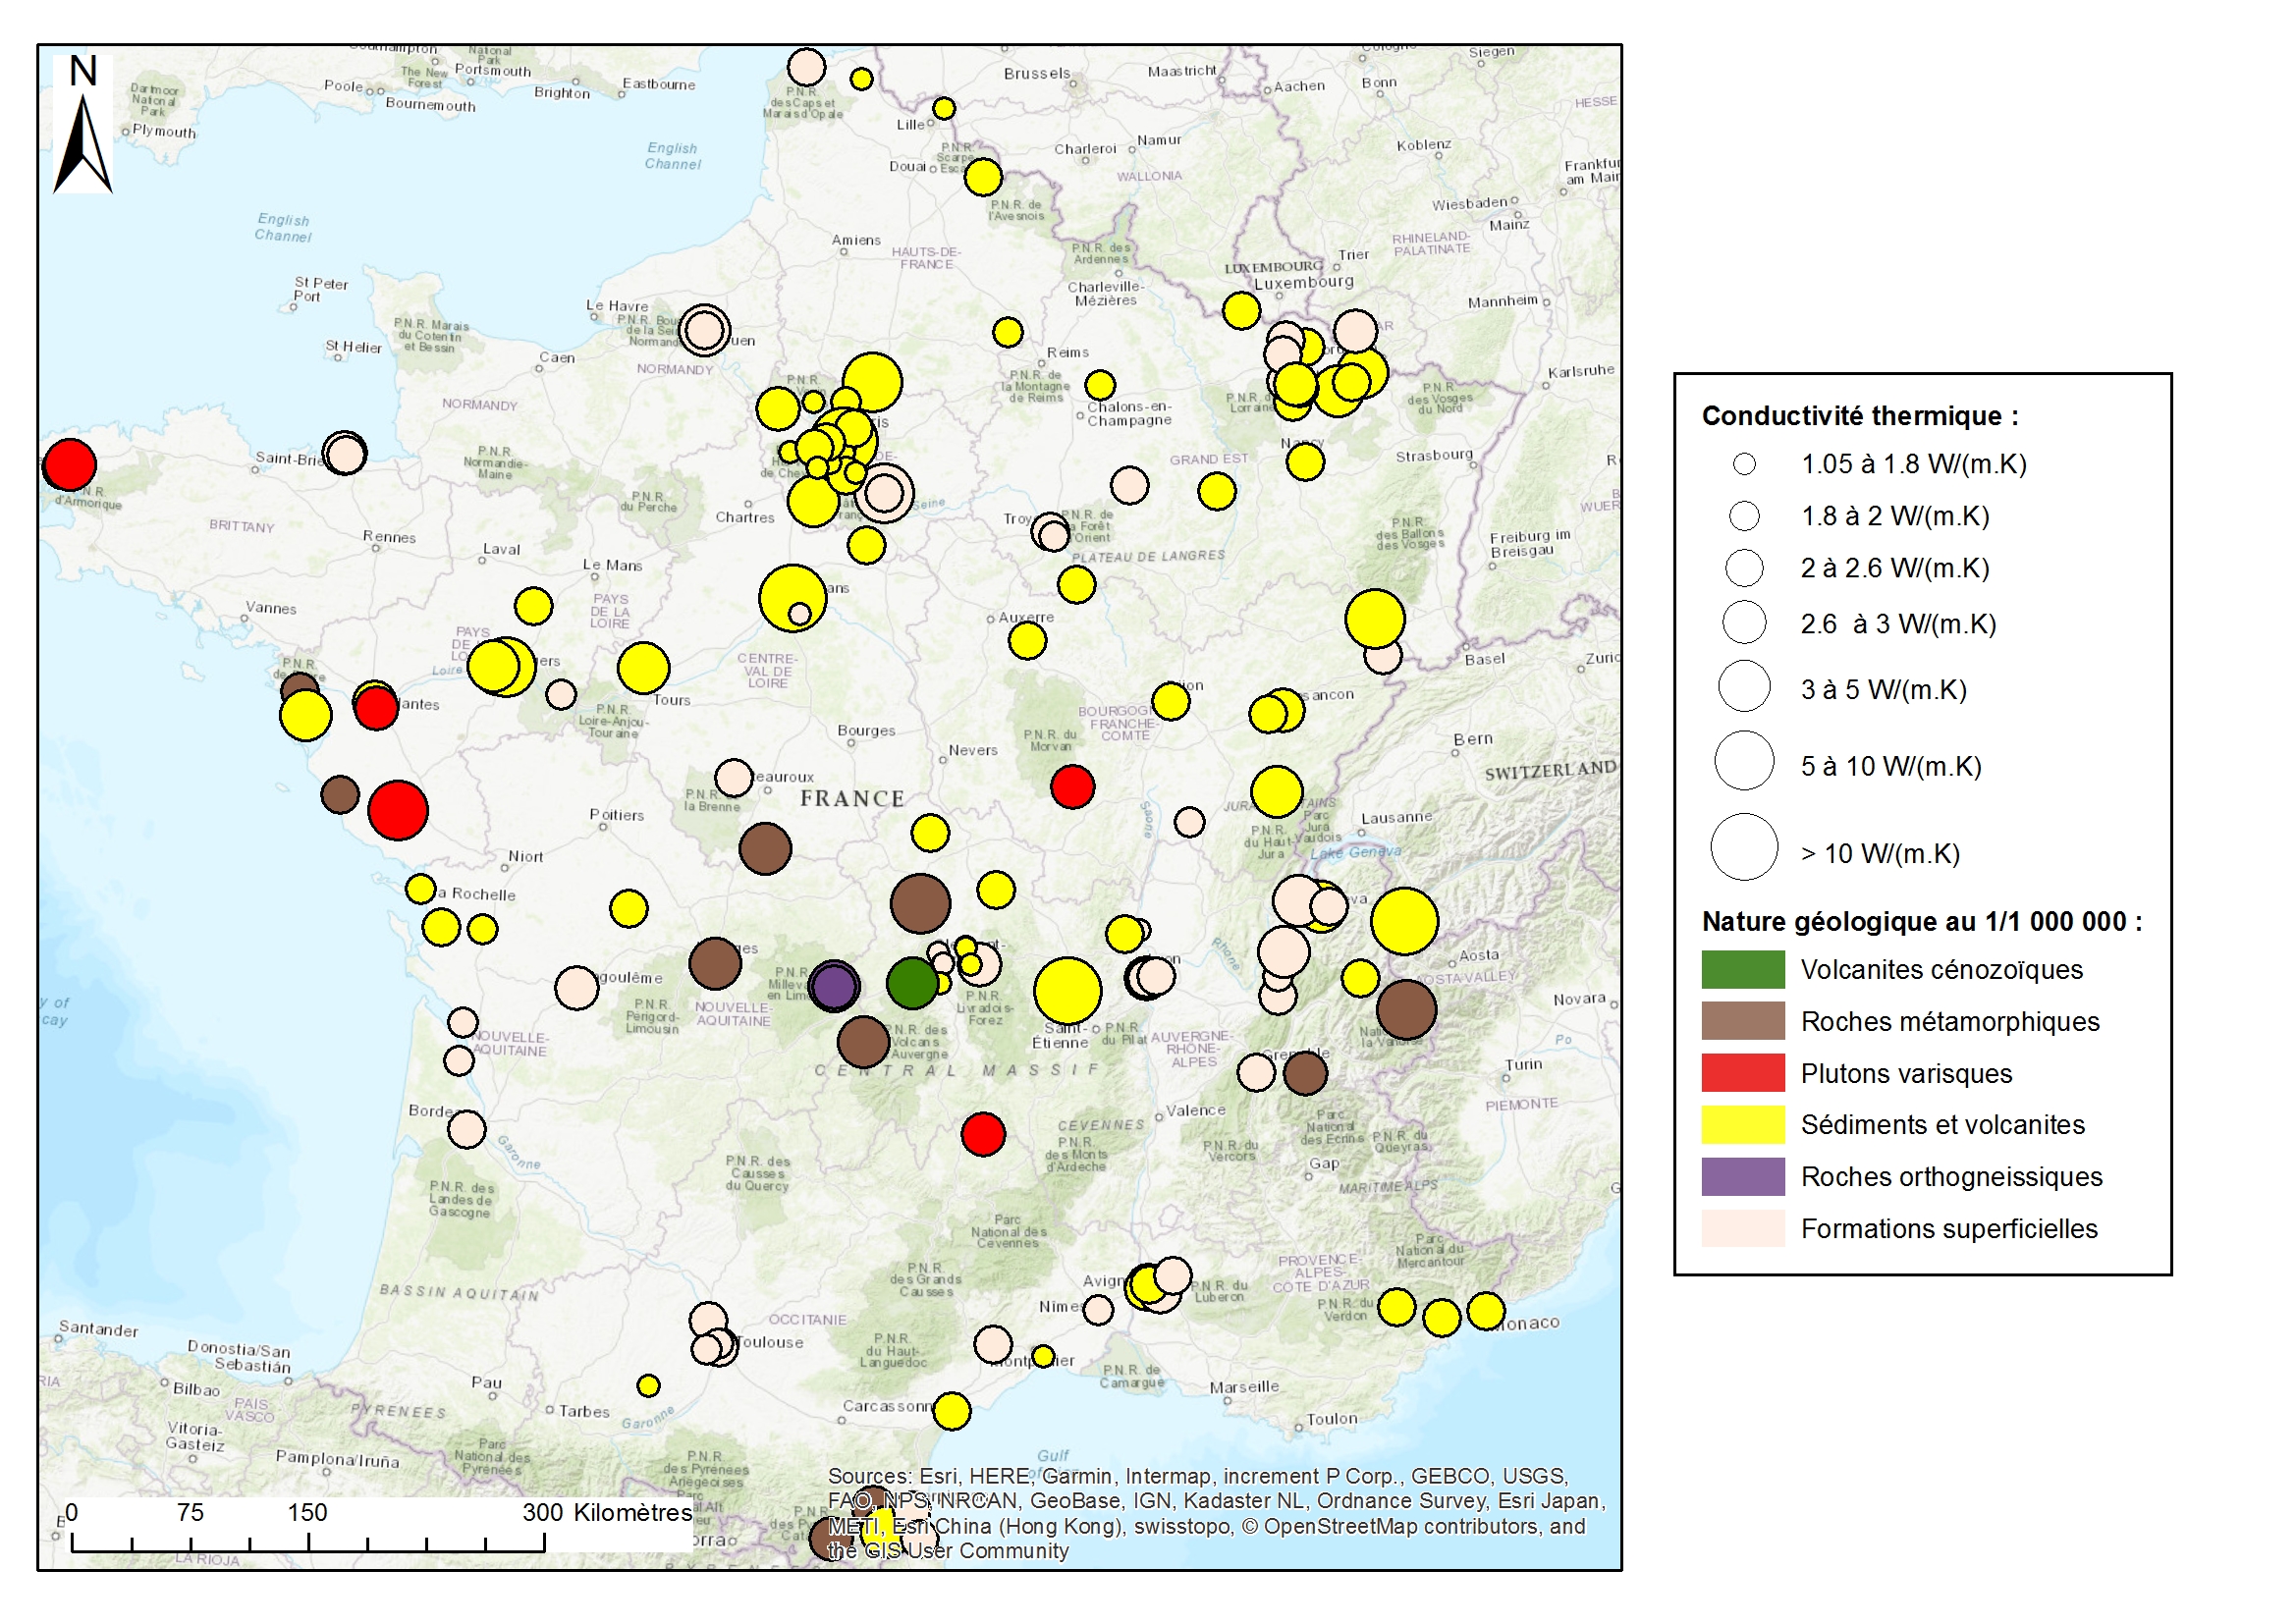Click the north arrow symbol
The width and height of the screenshot is (2296, 1624).
pos(83,124)
